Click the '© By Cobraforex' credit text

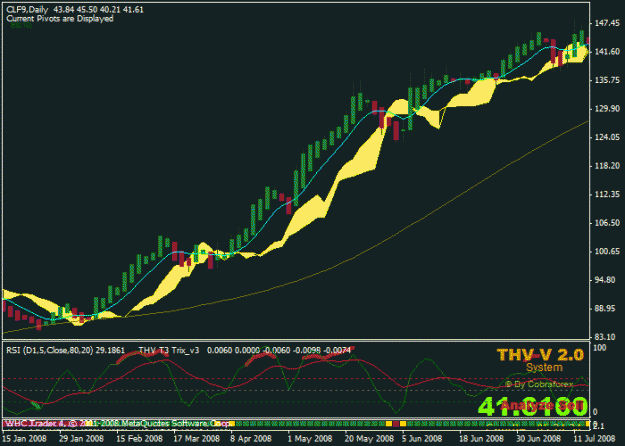coord(539,384)
